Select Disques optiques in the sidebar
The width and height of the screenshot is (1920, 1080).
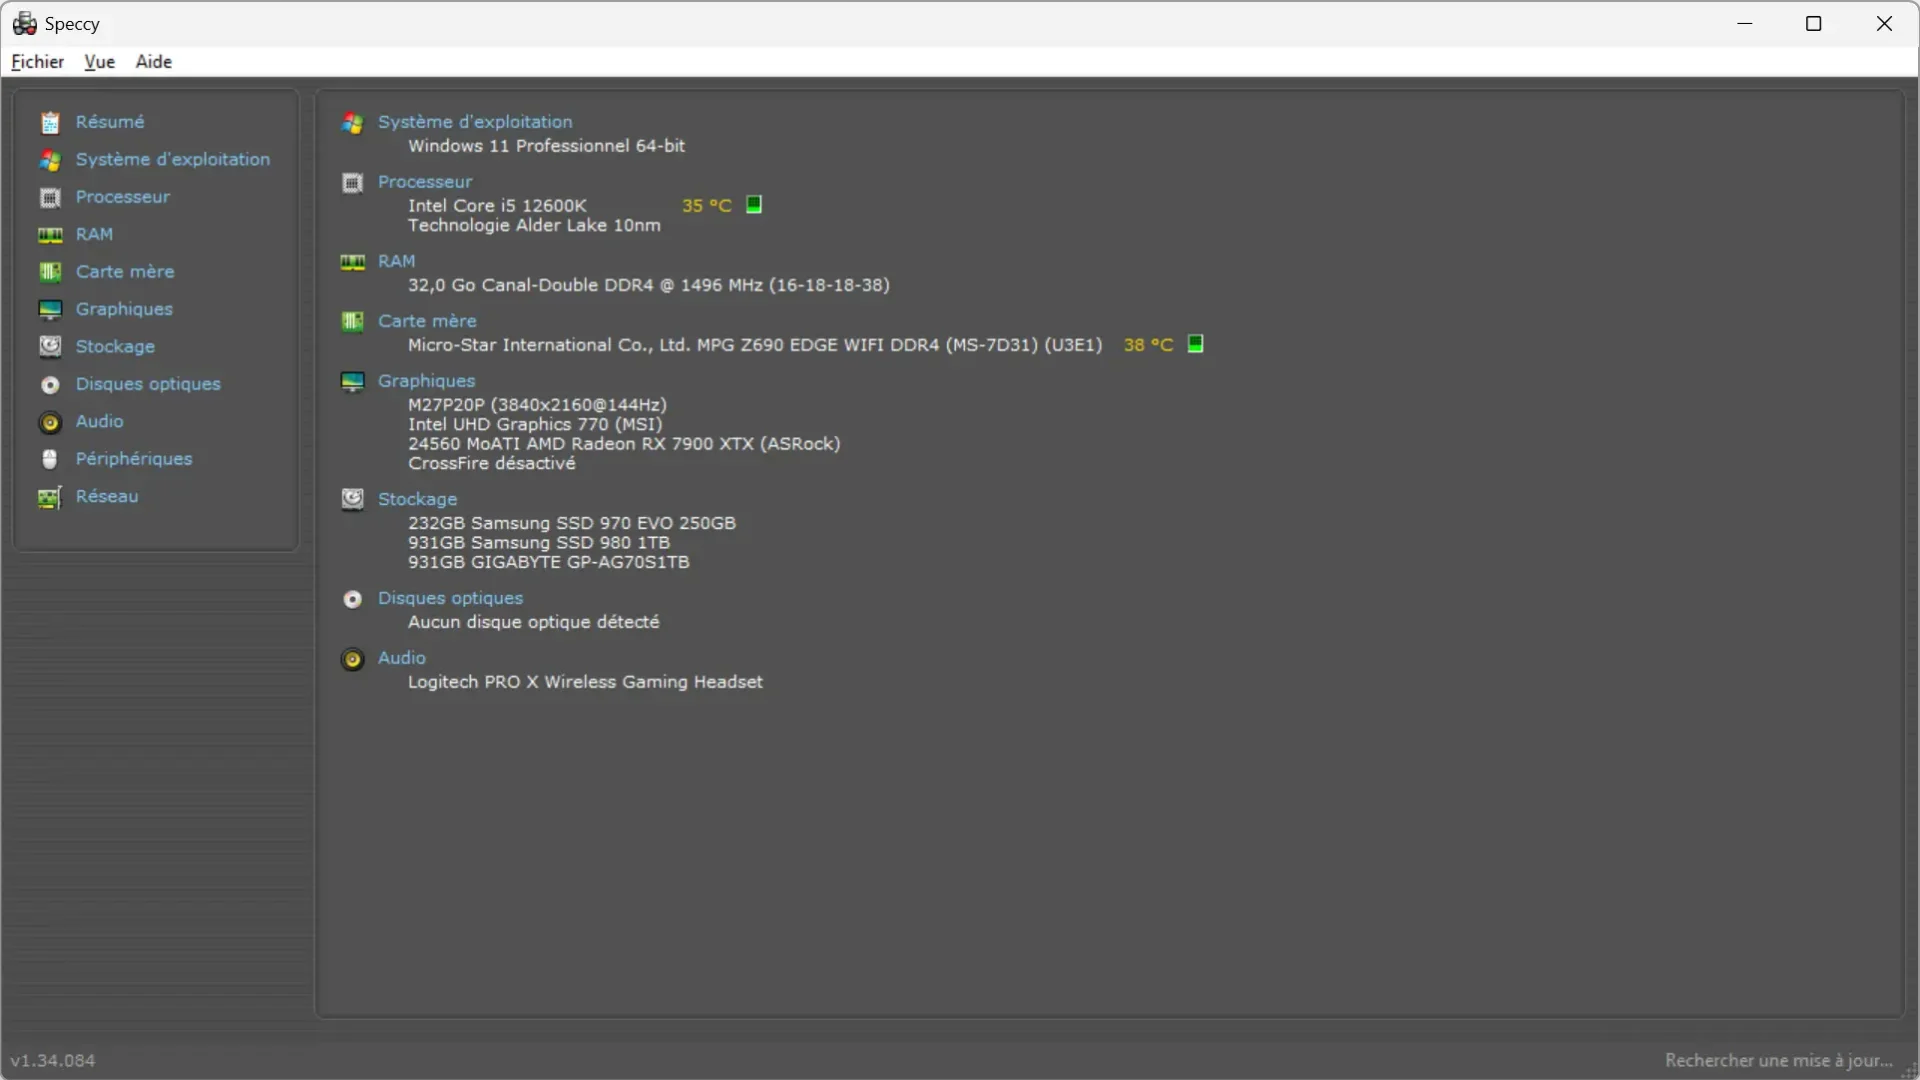pos(148,384)
